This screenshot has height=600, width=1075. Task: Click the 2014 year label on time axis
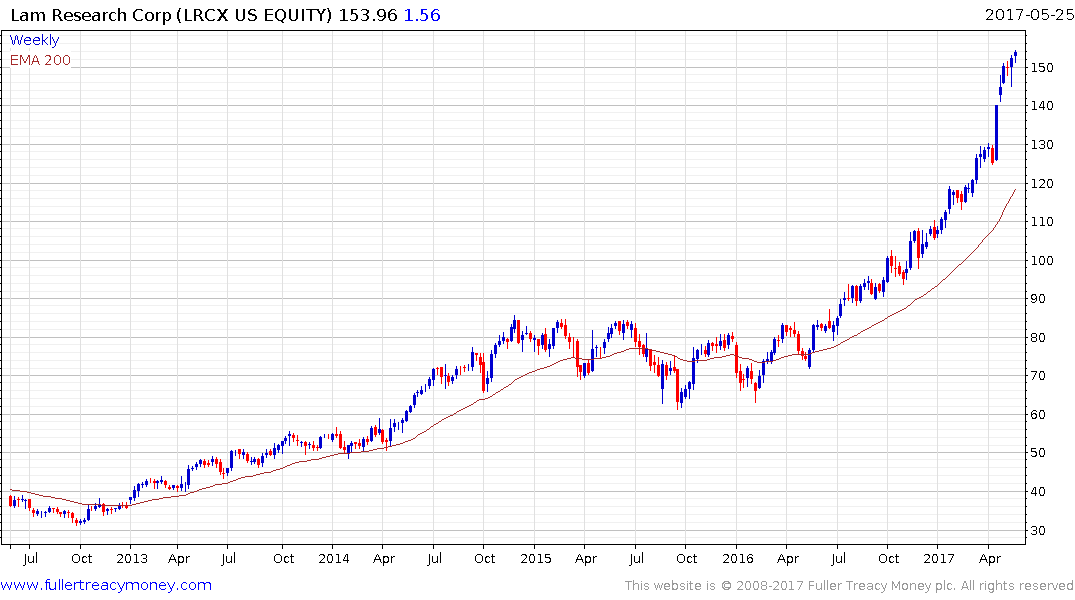tap(334, 558)
